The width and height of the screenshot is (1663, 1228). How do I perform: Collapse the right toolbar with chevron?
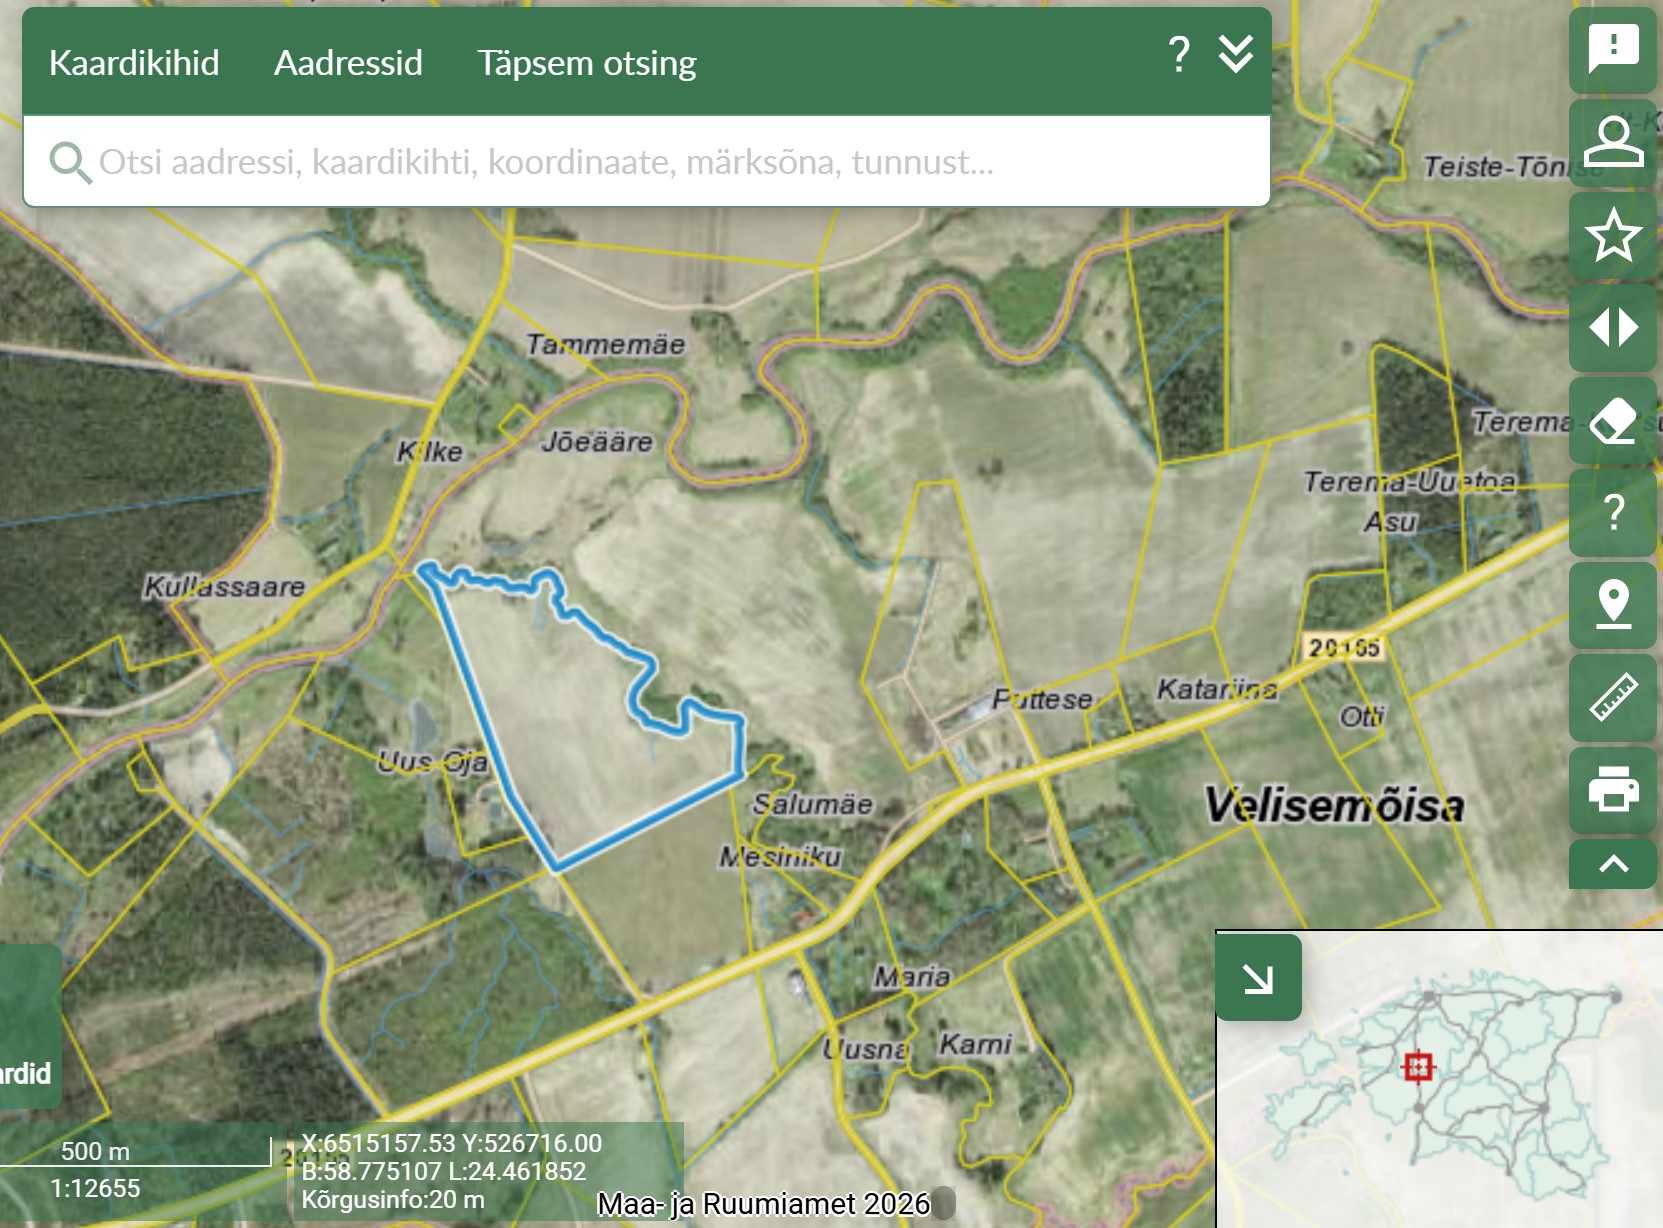pos(1612,864)
